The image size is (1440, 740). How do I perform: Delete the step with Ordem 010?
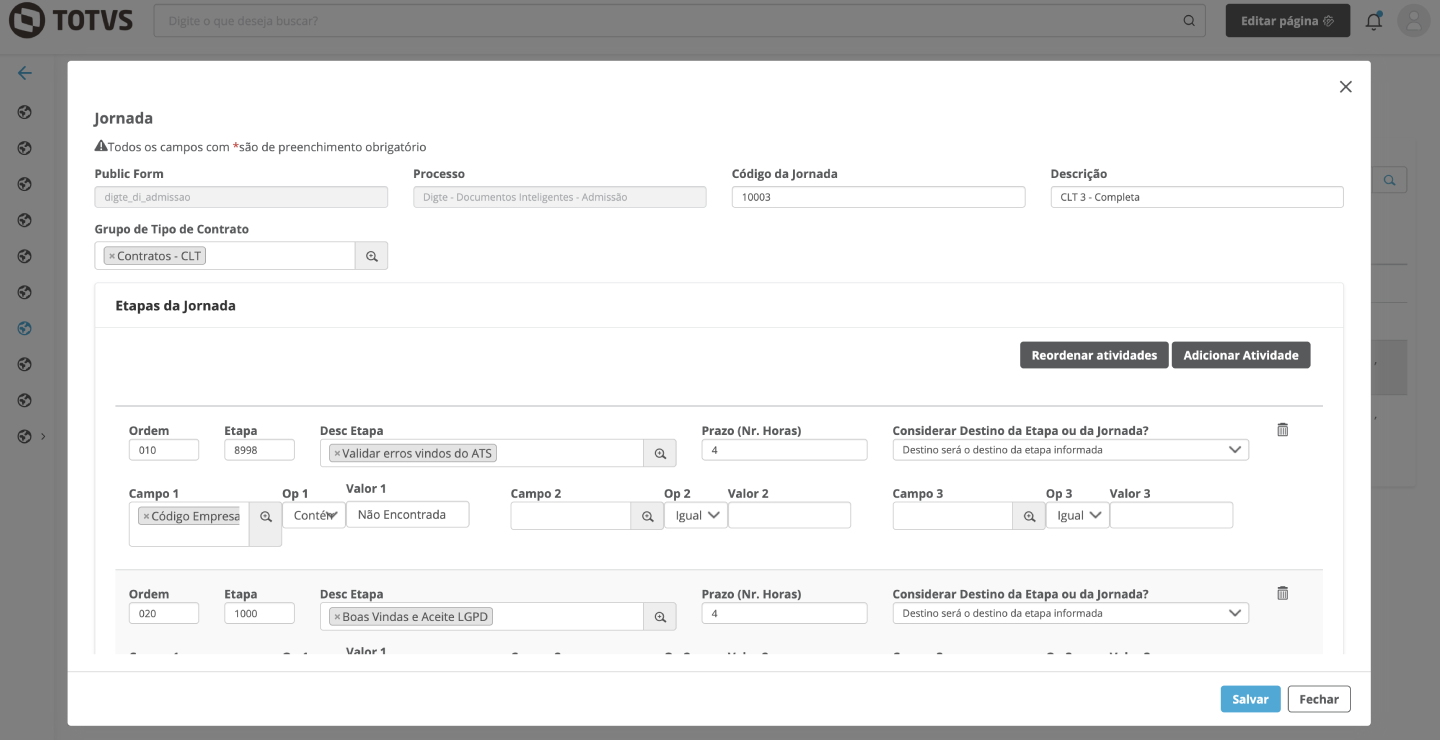click(1282, 430)
